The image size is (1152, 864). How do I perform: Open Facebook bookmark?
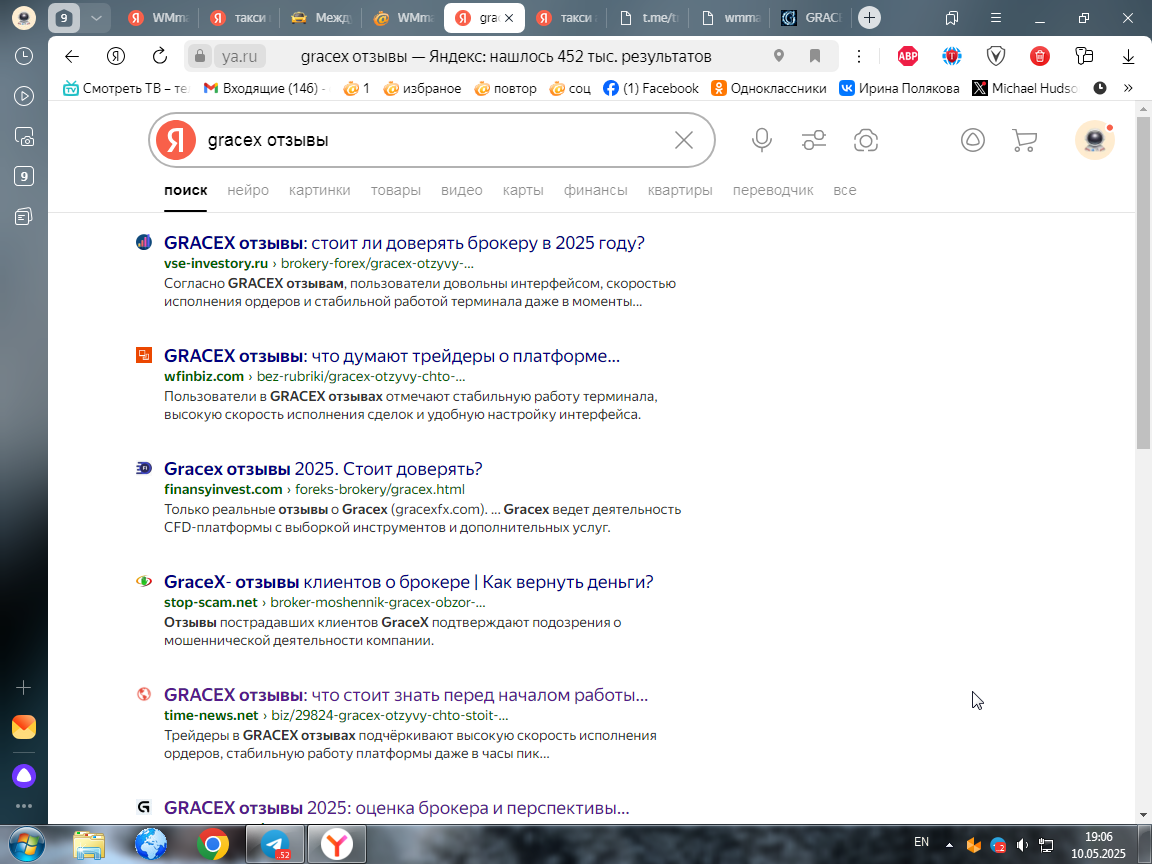(x=650, y=88)
